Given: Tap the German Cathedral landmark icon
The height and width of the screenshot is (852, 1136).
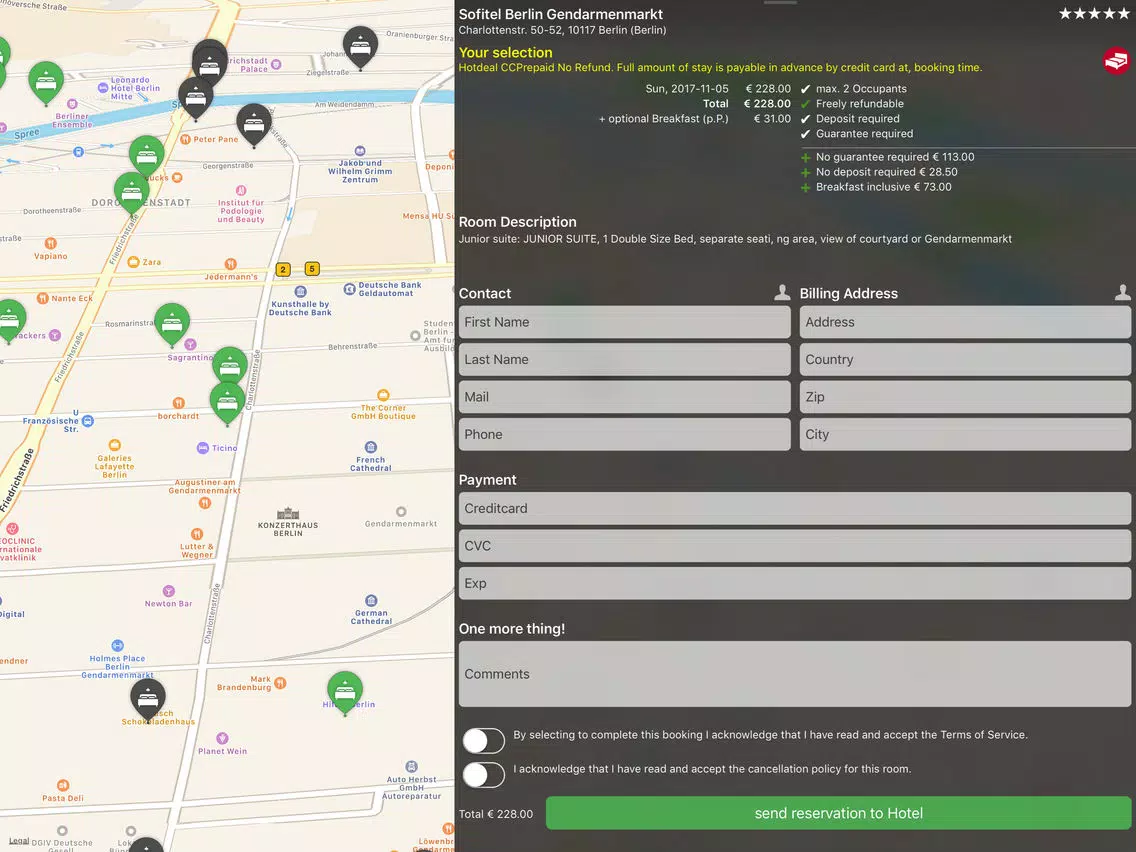Looking at the screenshot, I should pyautogui.click(x=372, y=601).
